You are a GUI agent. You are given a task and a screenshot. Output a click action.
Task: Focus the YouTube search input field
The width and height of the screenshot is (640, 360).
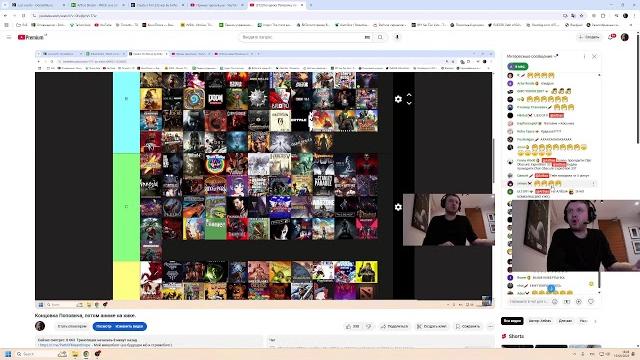pyautogui.click(x=301, y=37)
